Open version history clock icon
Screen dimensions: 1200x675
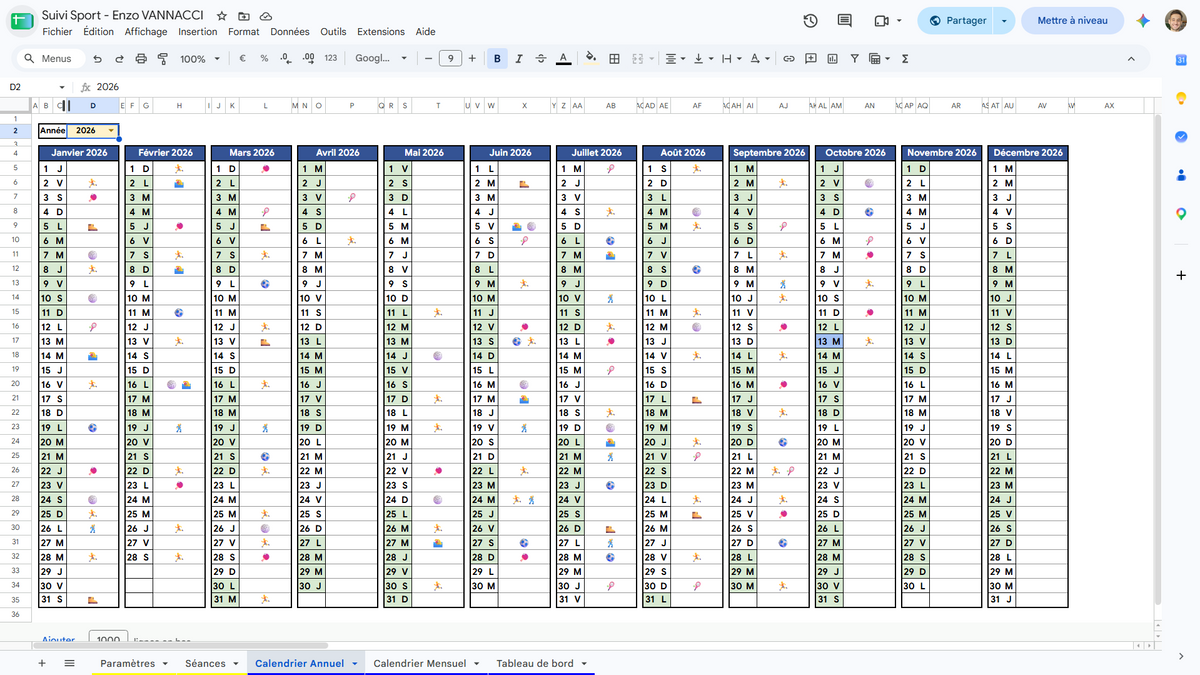(x=810, y=20)
